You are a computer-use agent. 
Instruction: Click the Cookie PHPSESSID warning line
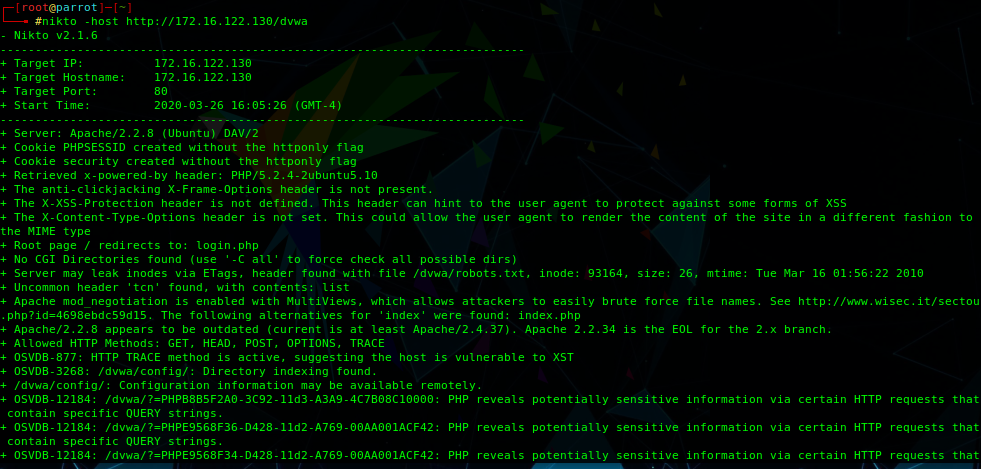(182, 148)
